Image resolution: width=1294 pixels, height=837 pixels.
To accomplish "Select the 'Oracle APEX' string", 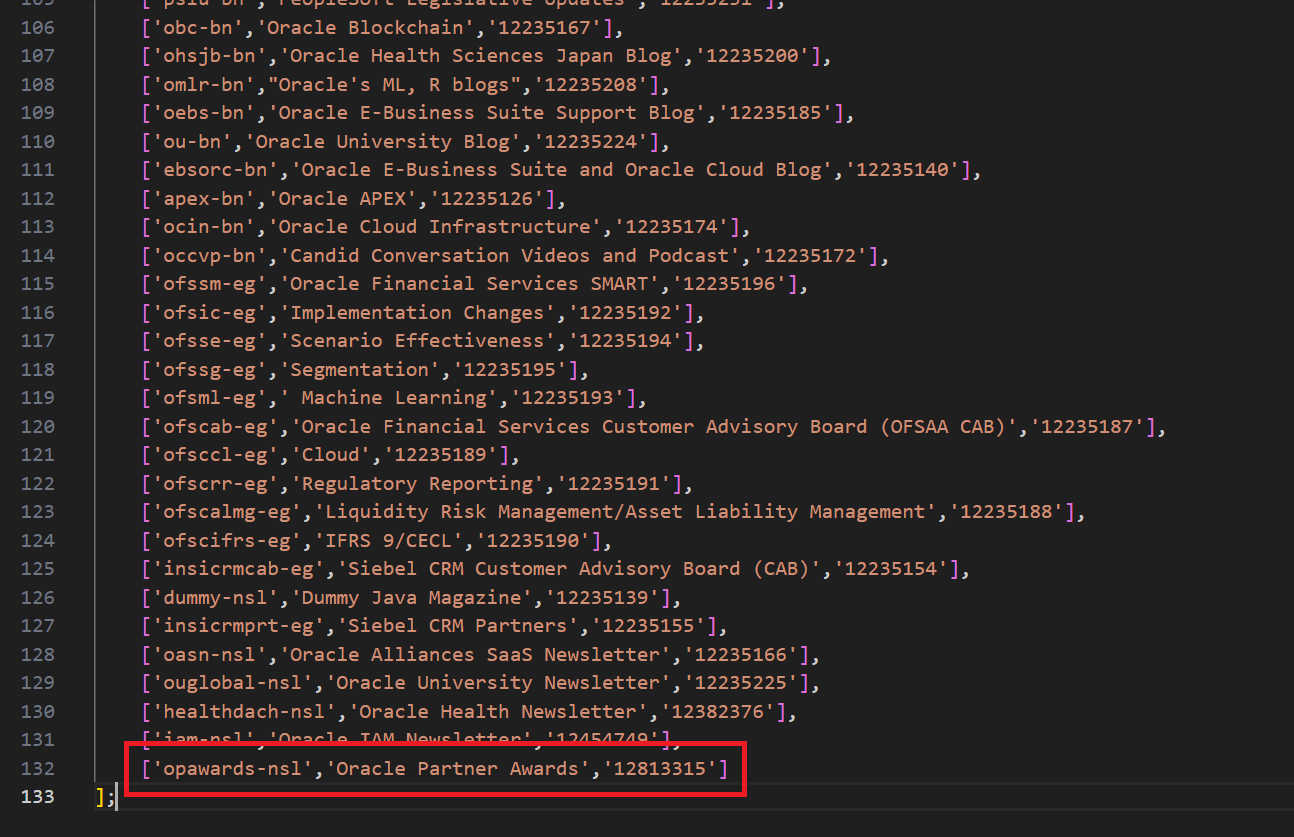I will (342, 198).
